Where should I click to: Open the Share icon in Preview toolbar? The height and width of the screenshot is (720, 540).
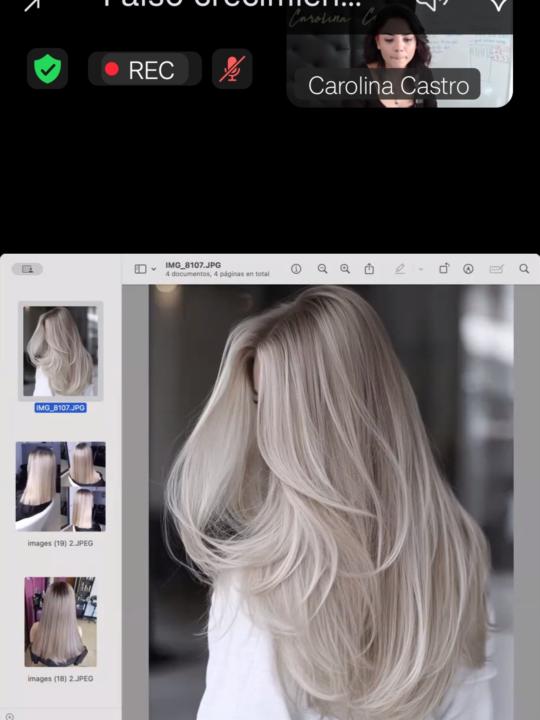[x=369, y=269]
